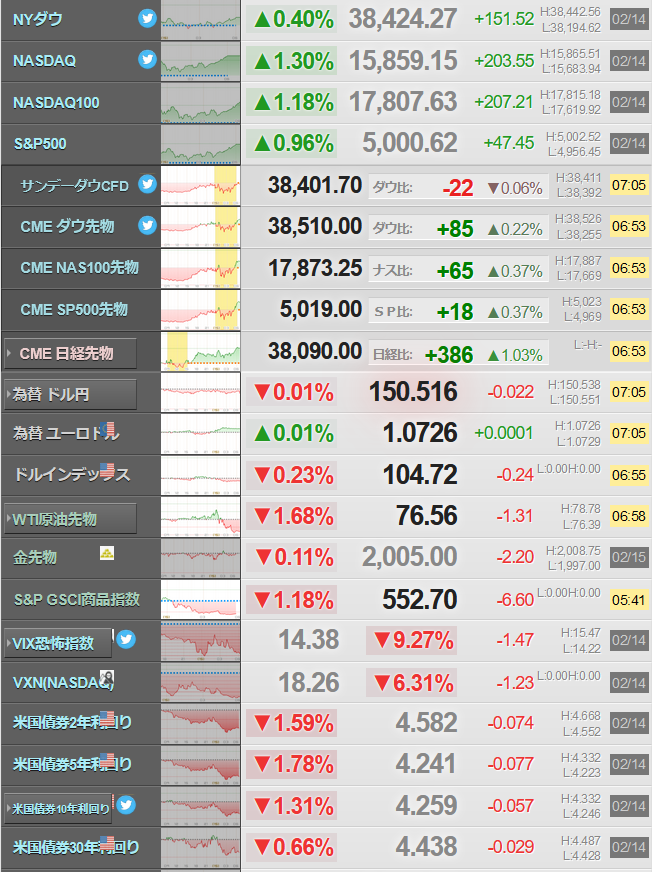This screenshot has height=872, width=652.
Task: Click the flag icon on ドルインデックス
Action: (107, 470)
